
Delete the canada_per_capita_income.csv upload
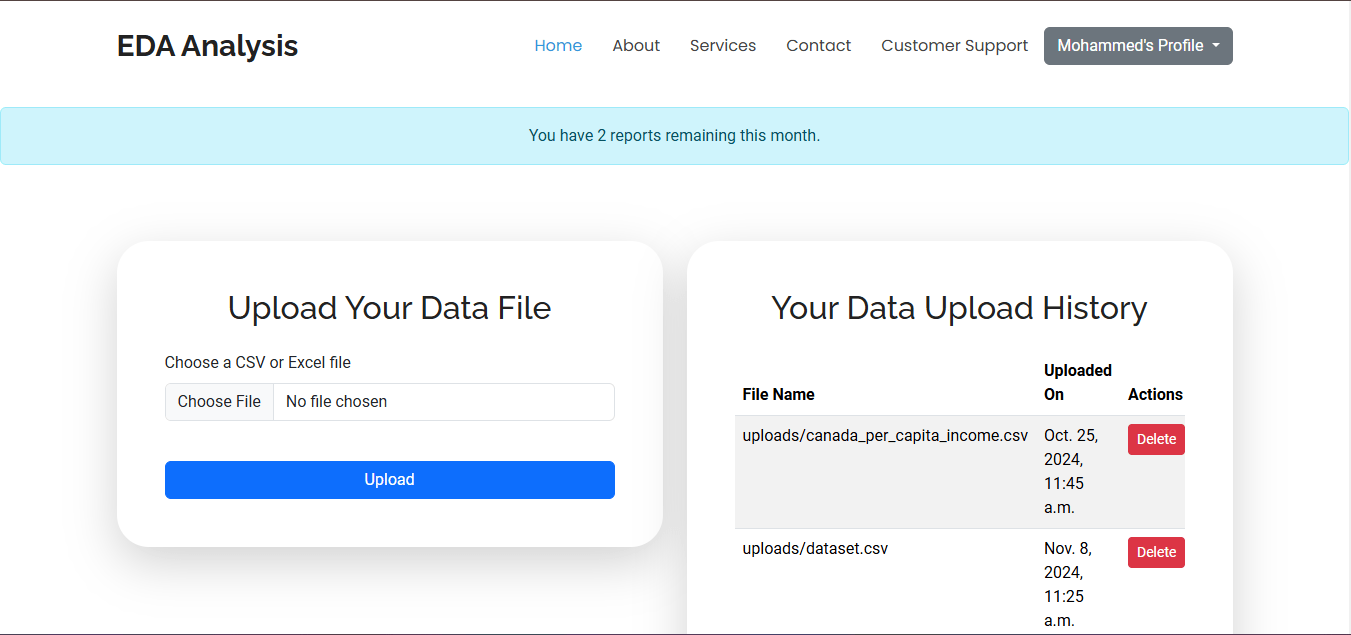[1156, 440]
